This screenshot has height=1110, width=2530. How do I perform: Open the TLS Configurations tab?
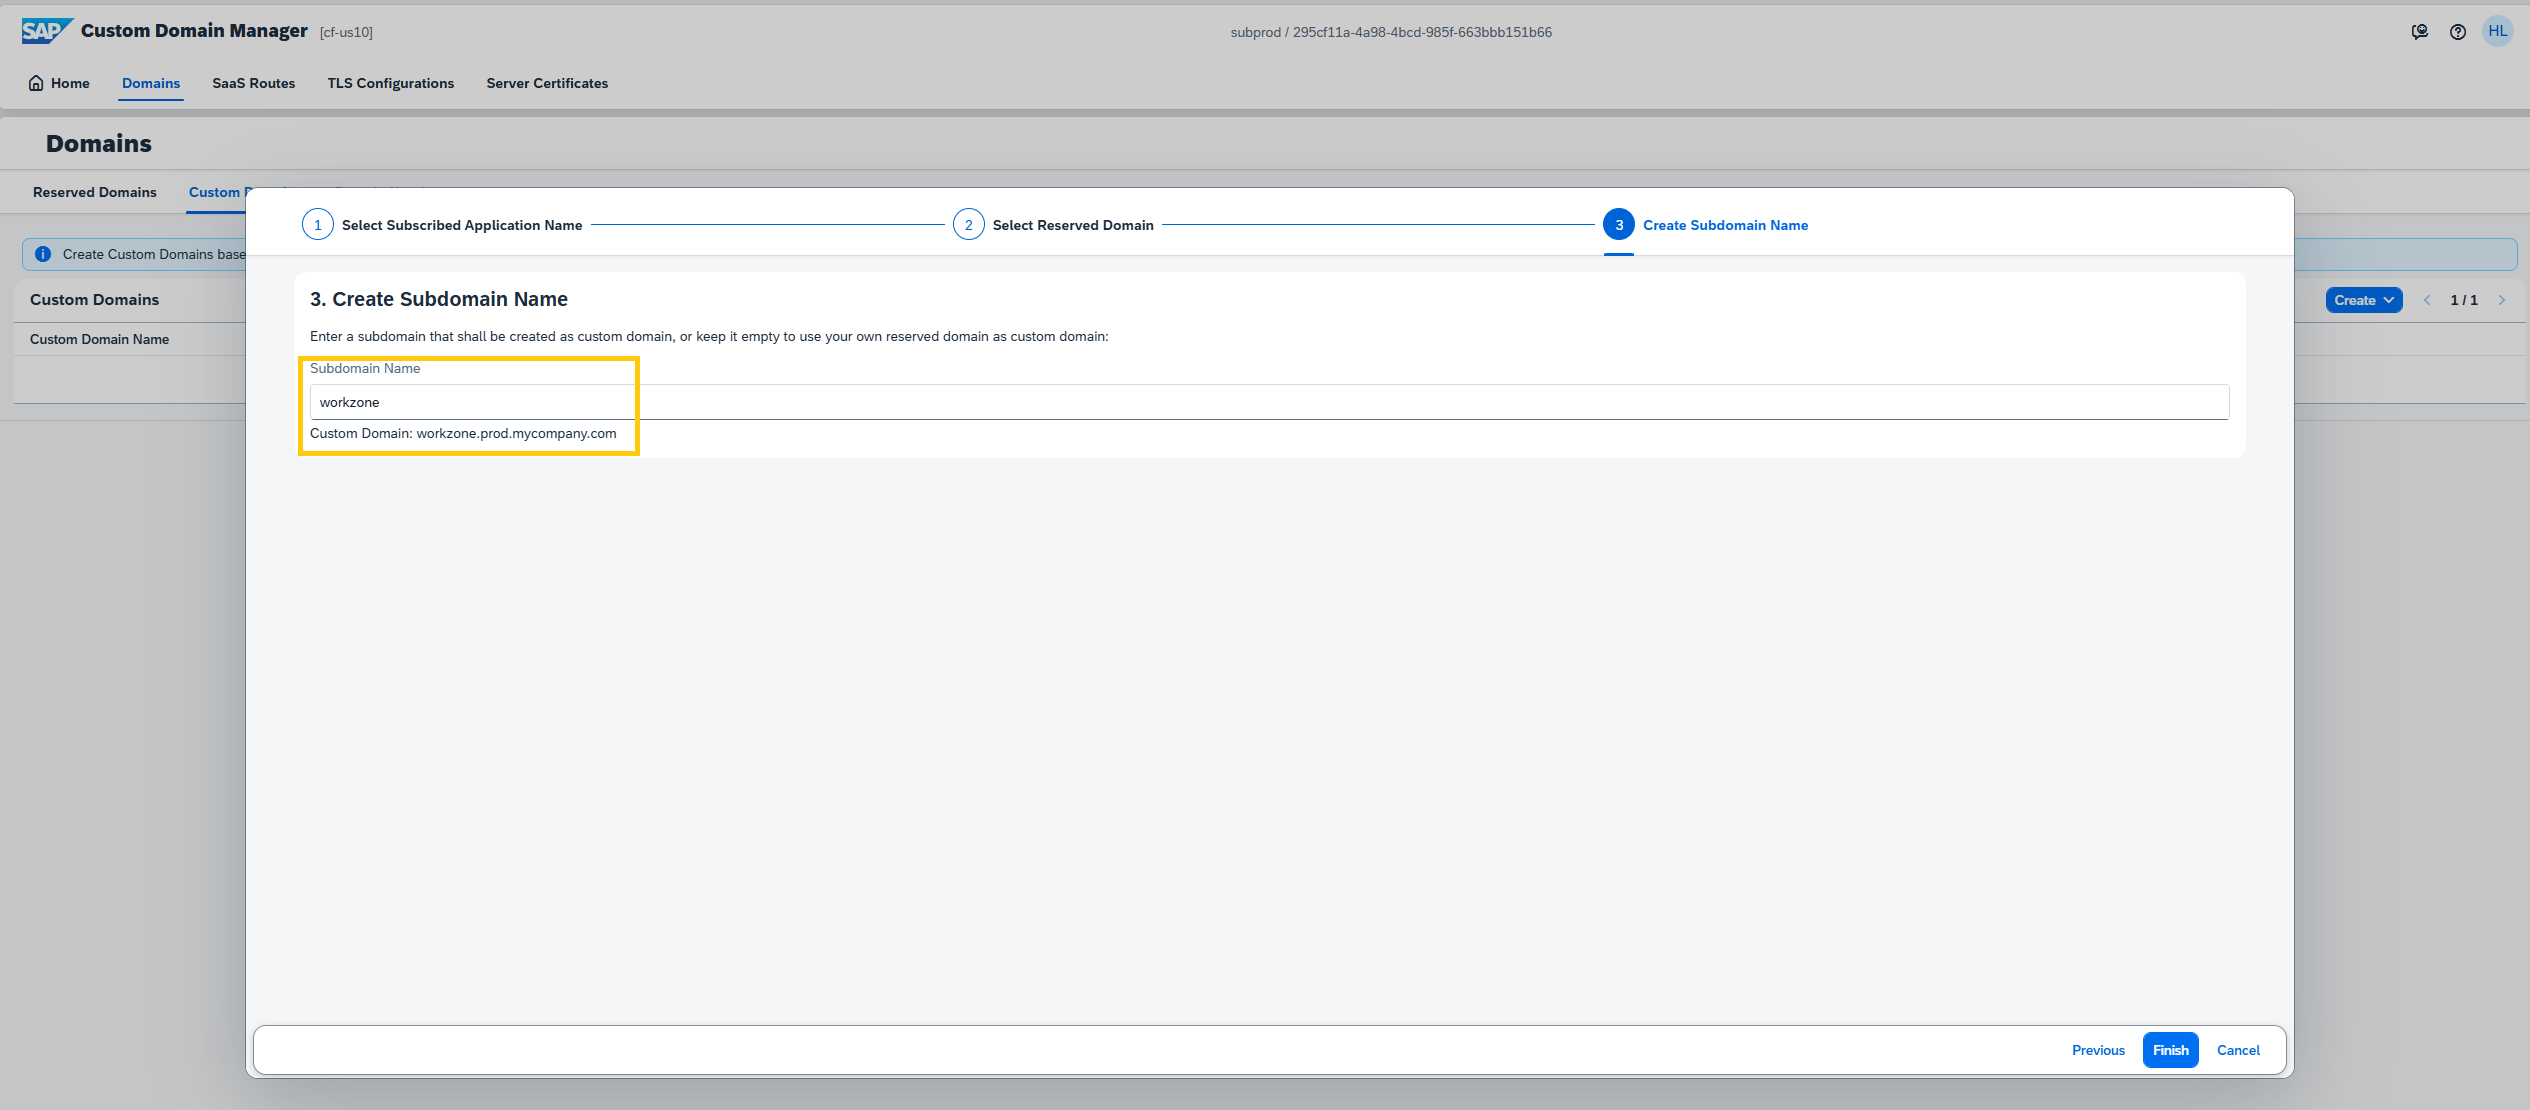point(391,83)
